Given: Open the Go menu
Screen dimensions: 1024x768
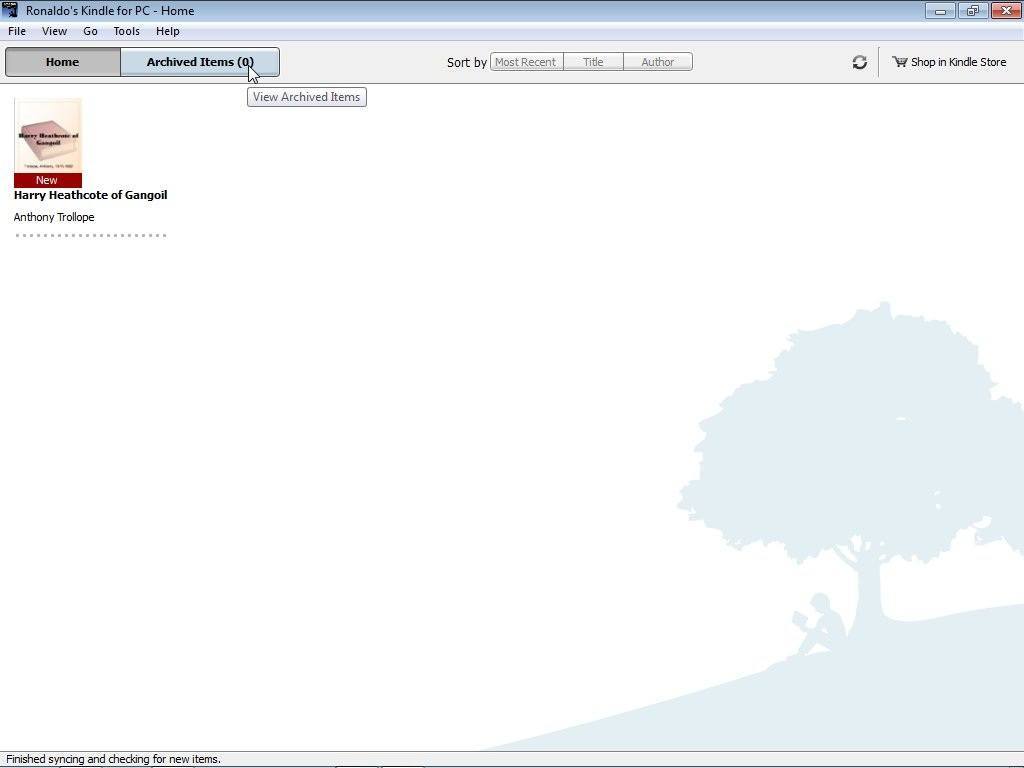Looking at the screenshot, I should click(x=90, y=31).
